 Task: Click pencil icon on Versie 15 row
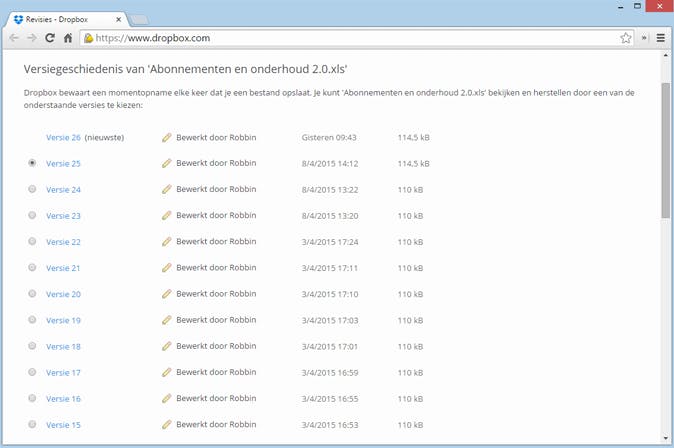(167, 425)
